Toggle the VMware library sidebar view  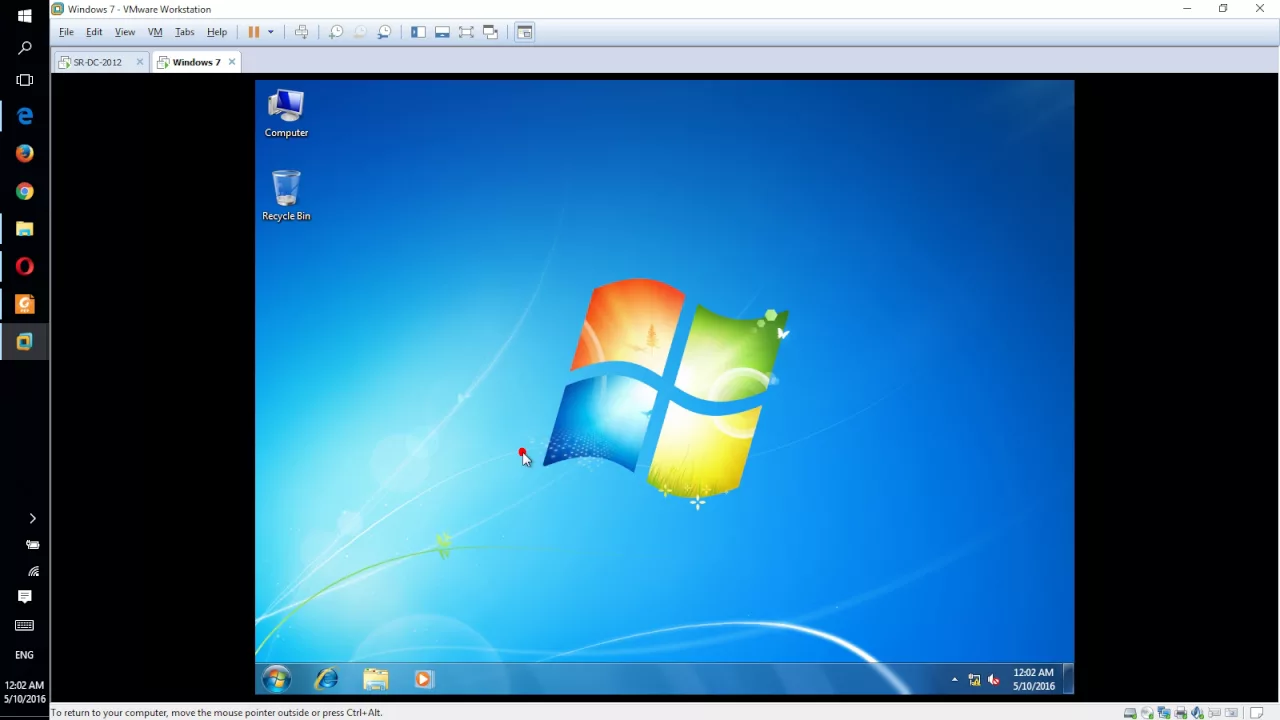418,32
